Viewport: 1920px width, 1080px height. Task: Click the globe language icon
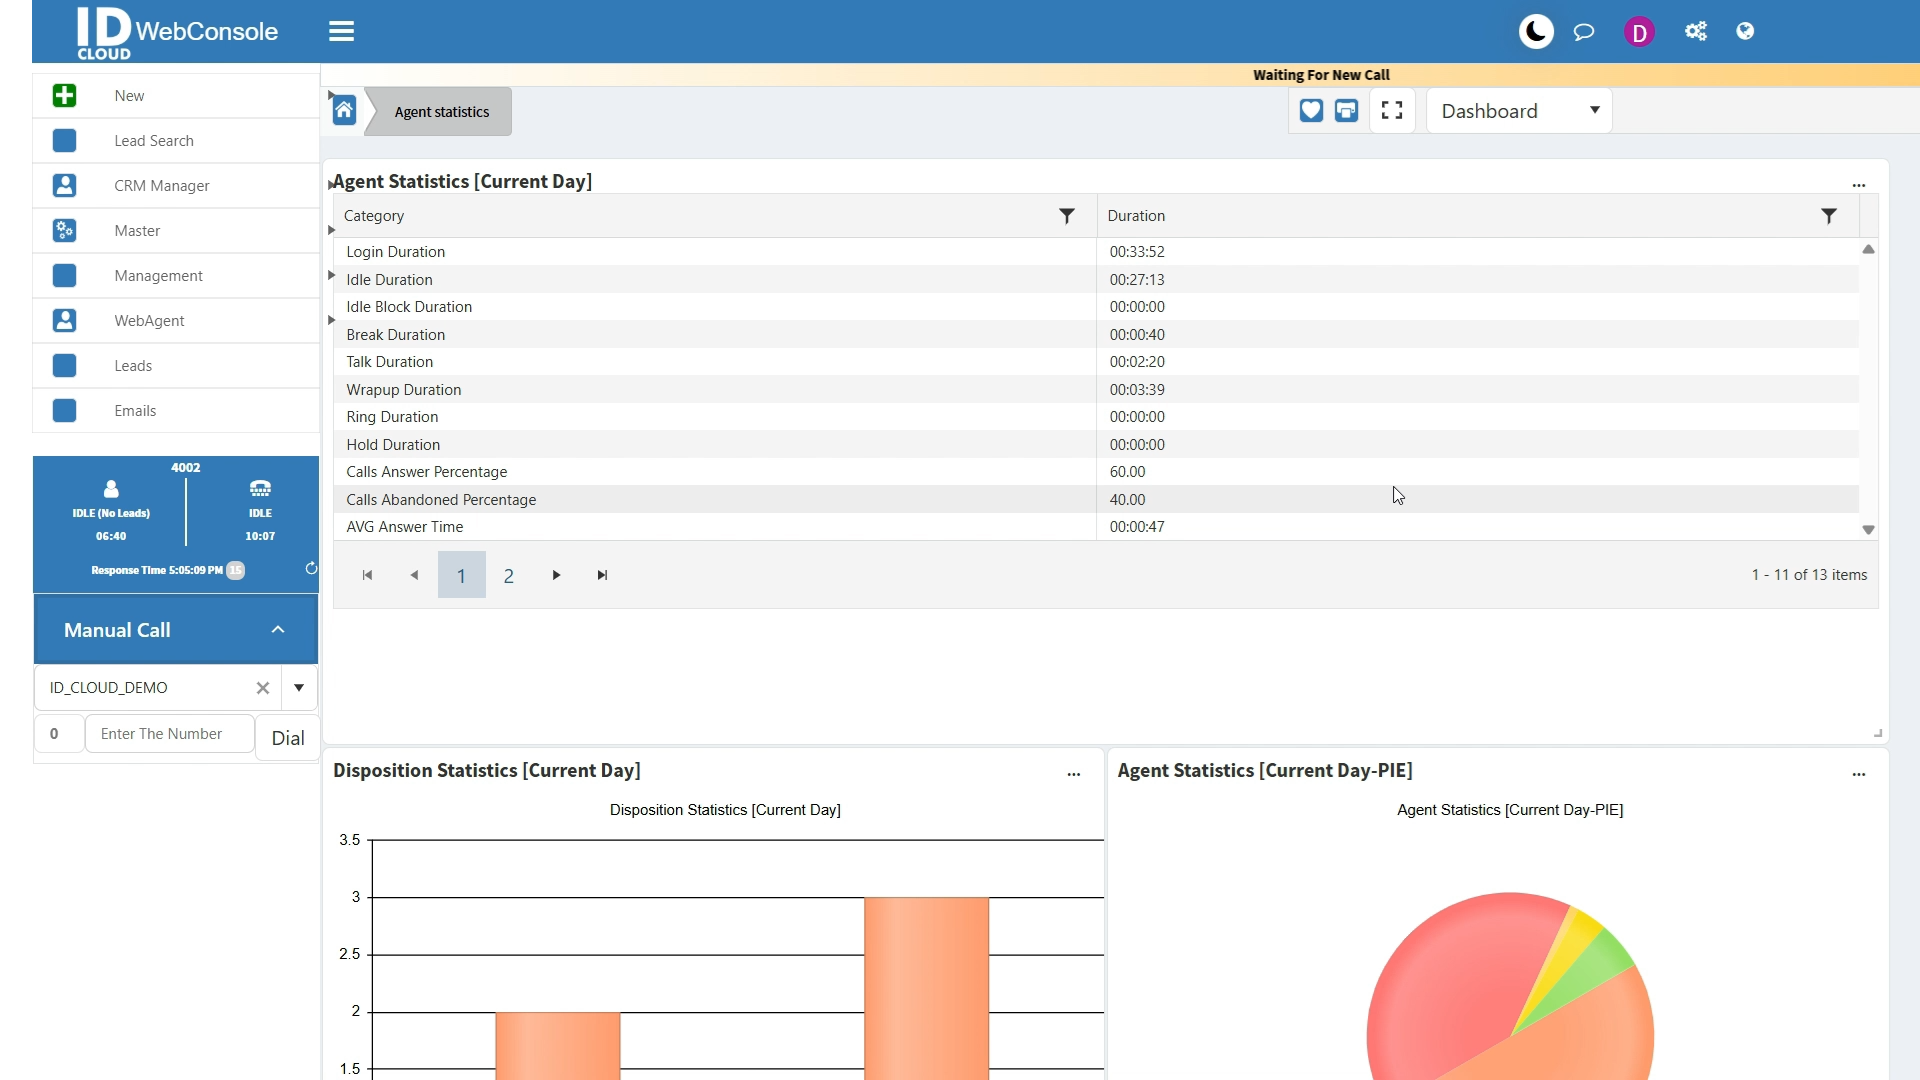[1746, 31]
